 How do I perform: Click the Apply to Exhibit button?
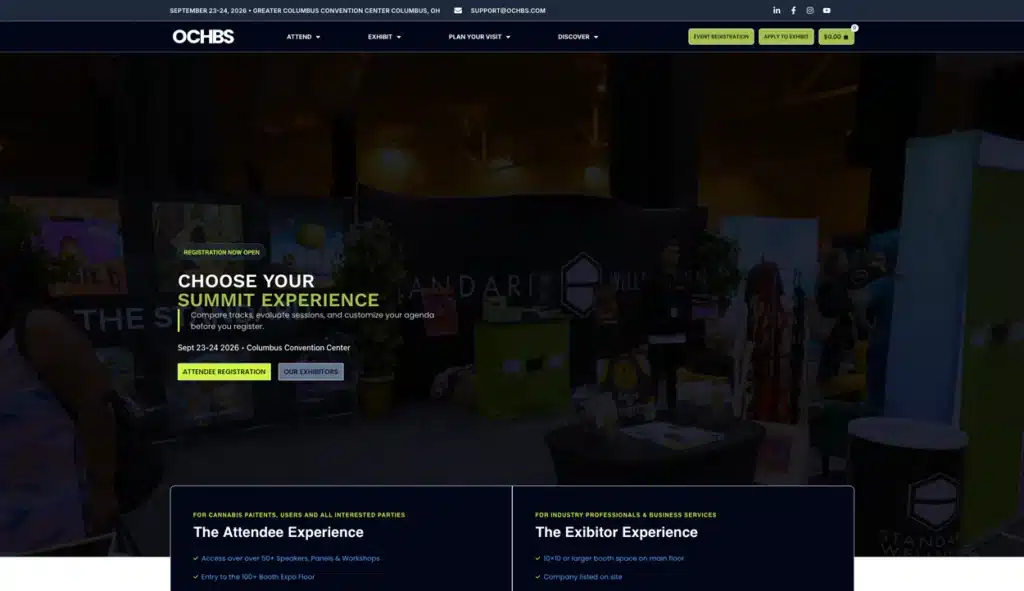pyautogui.click(x=786, y=37)
